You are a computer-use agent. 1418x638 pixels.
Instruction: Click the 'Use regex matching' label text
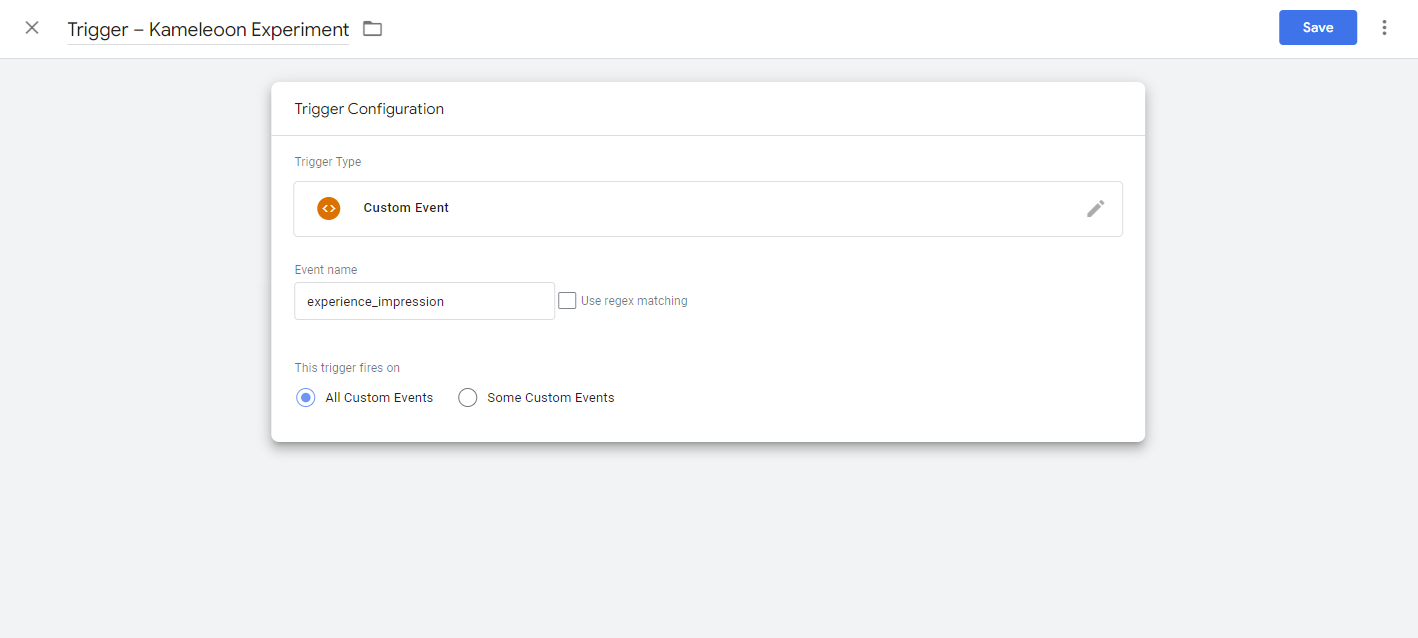click(634, 301)
